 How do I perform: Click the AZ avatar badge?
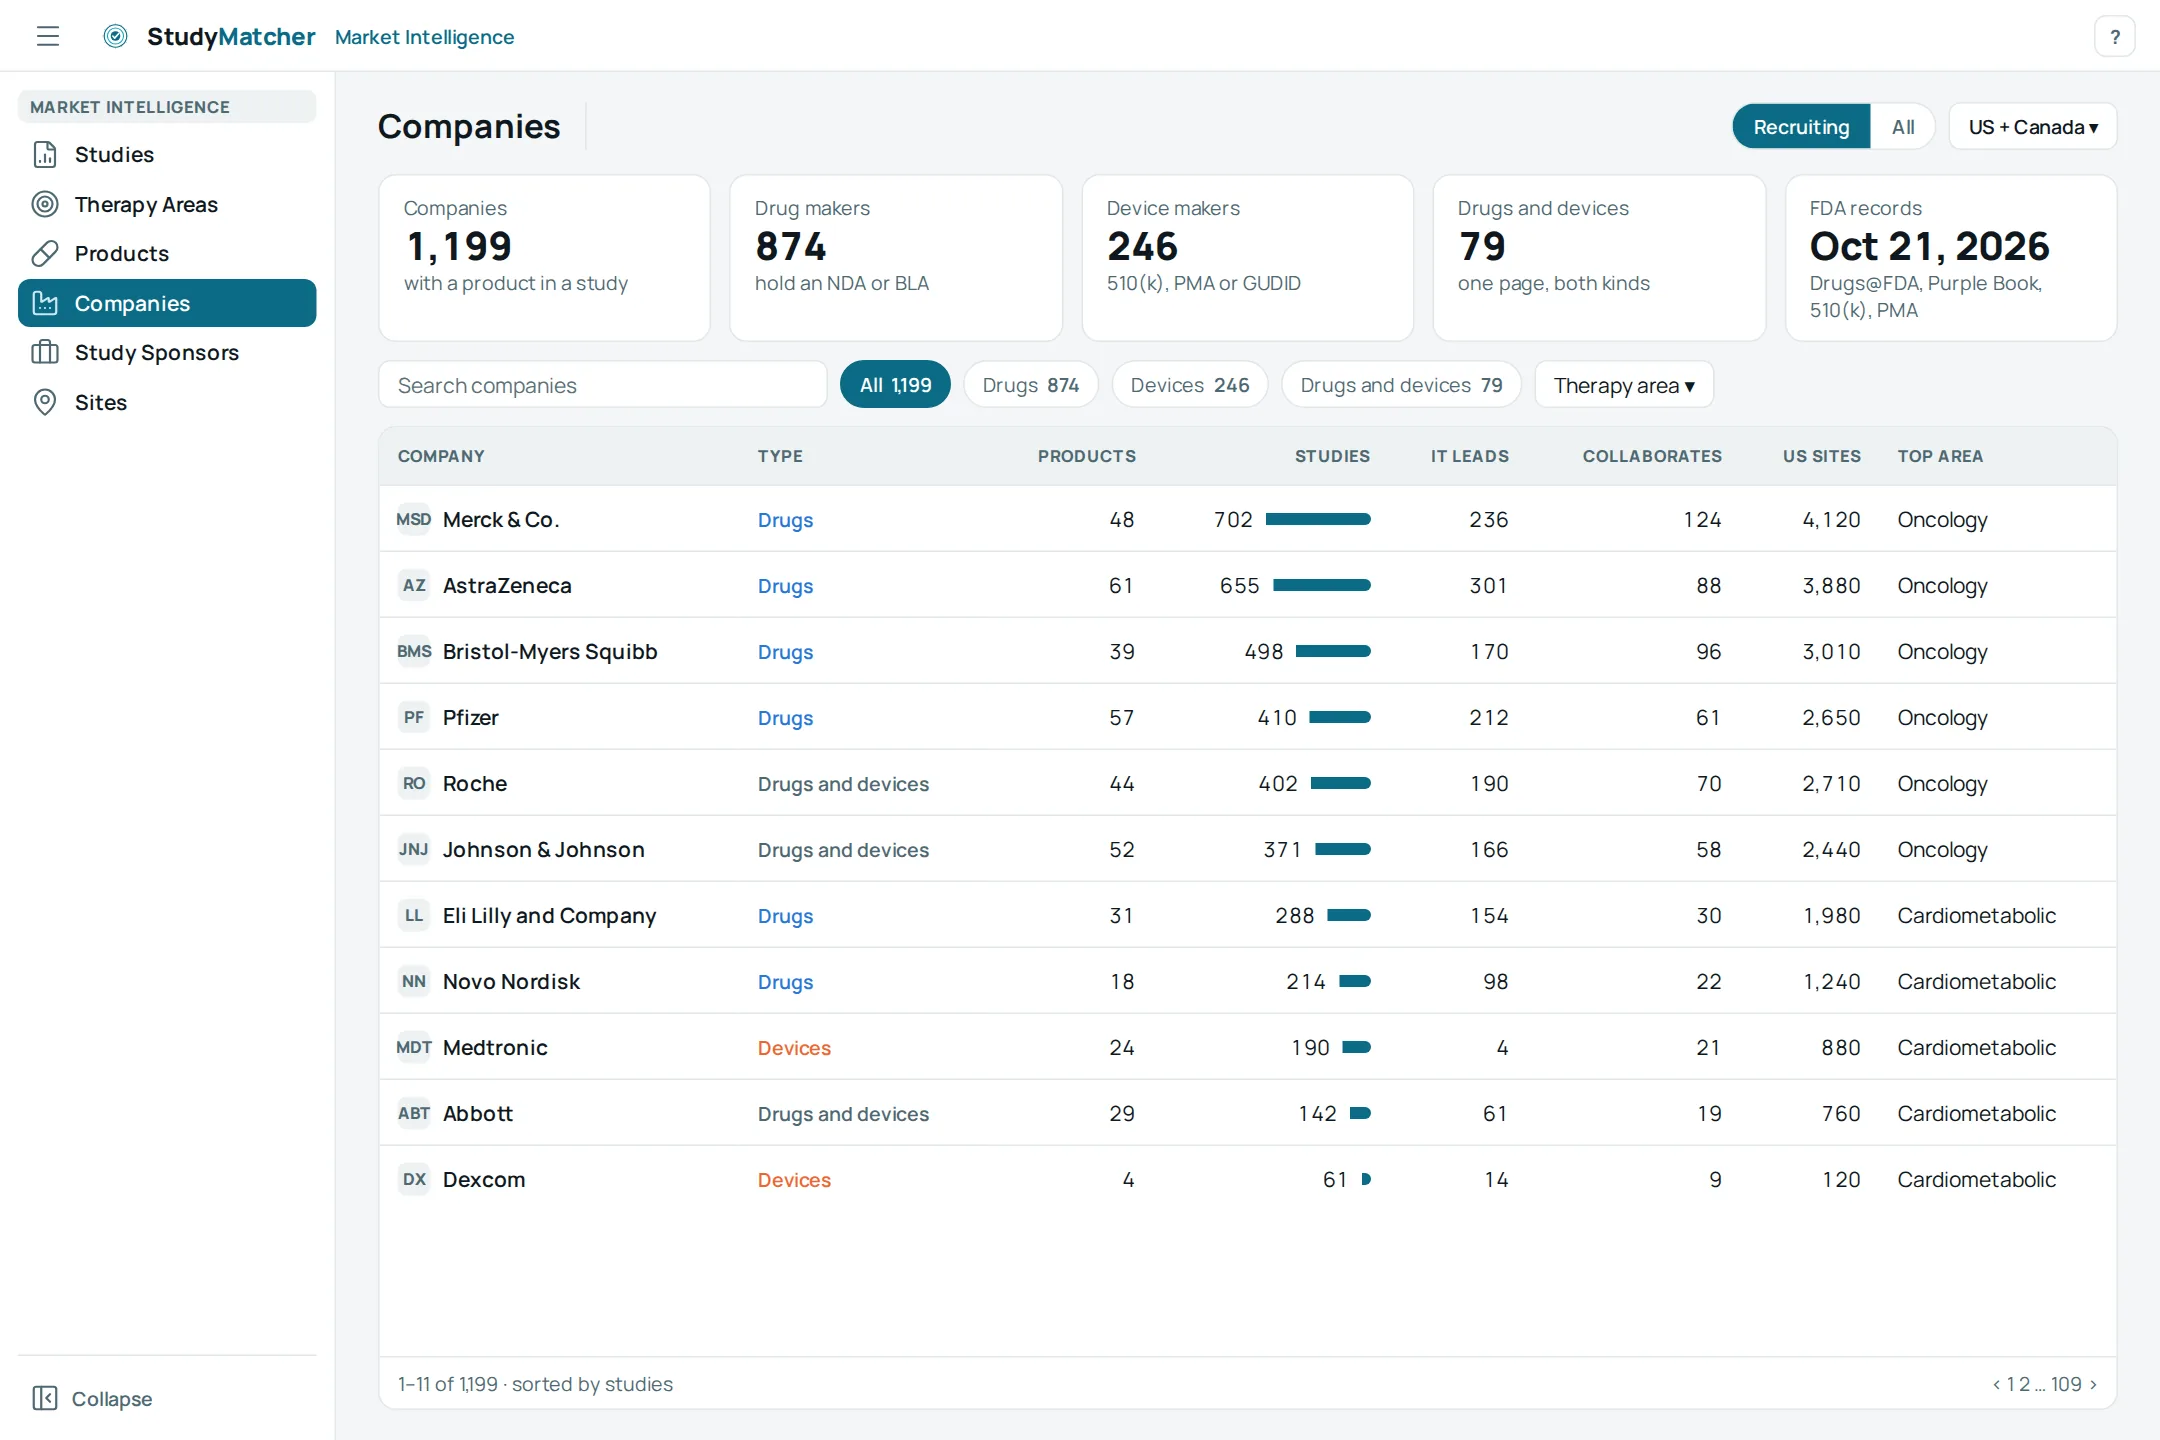coord(414,585)
